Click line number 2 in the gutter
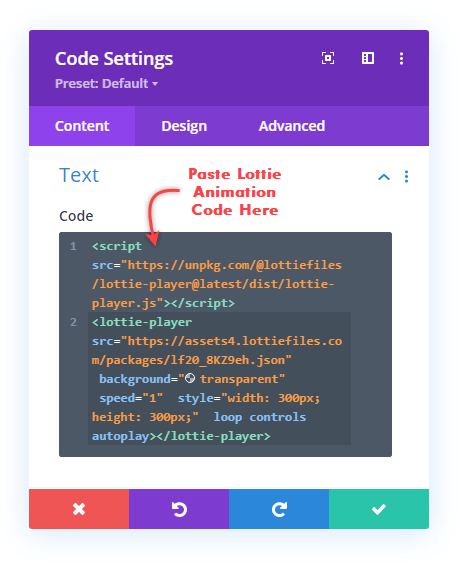 [73, 322]
